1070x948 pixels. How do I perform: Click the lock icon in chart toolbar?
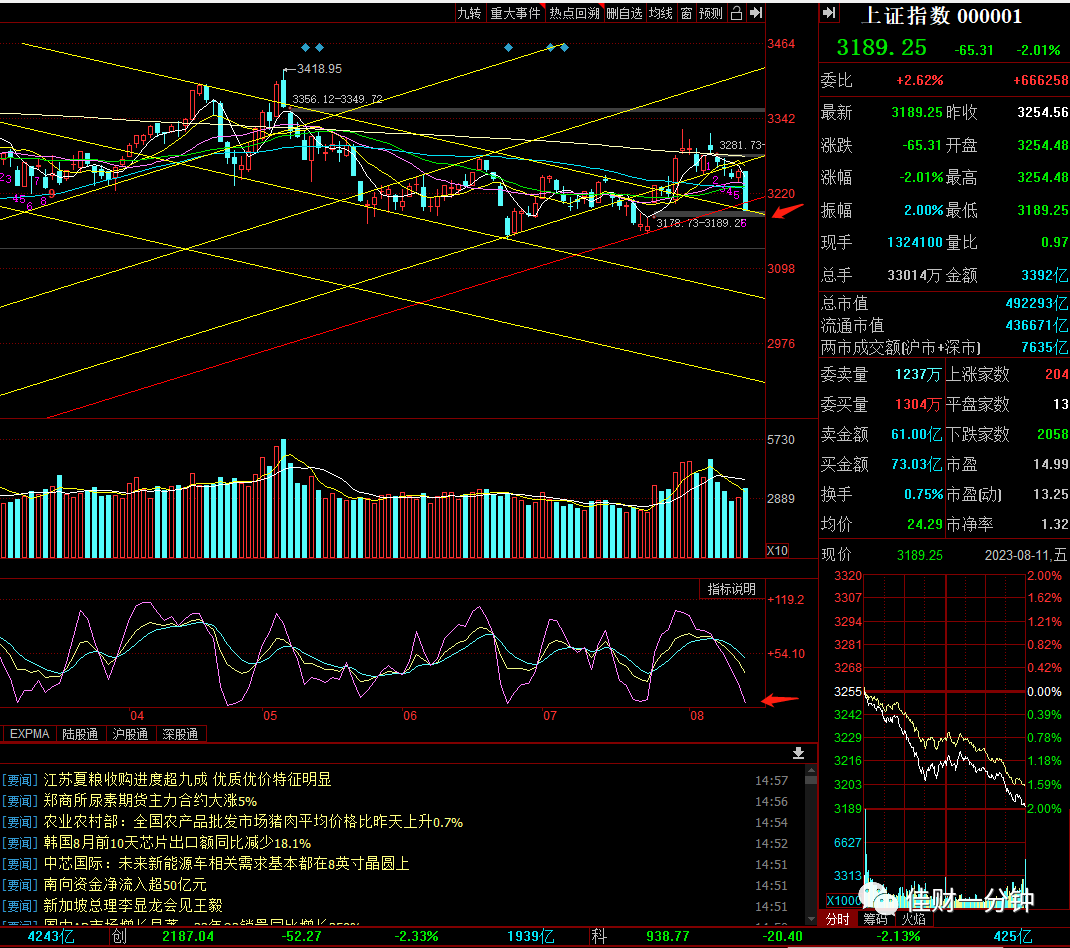736,13
